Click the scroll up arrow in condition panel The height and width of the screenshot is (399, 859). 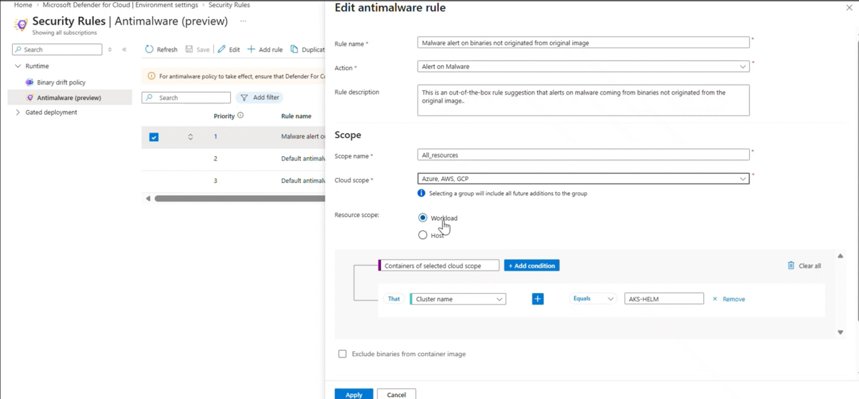click(840, 255)
